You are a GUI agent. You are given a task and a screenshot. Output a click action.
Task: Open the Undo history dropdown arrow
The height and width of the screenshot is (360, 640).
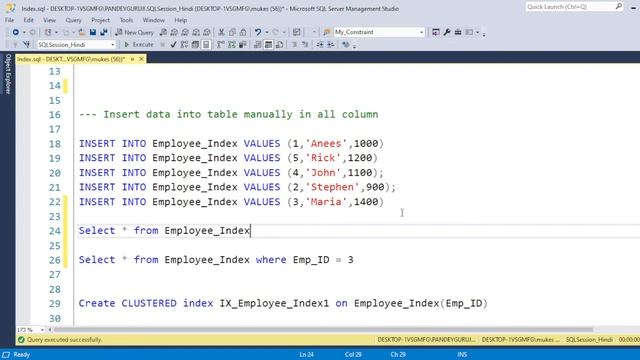pos(267,32)
